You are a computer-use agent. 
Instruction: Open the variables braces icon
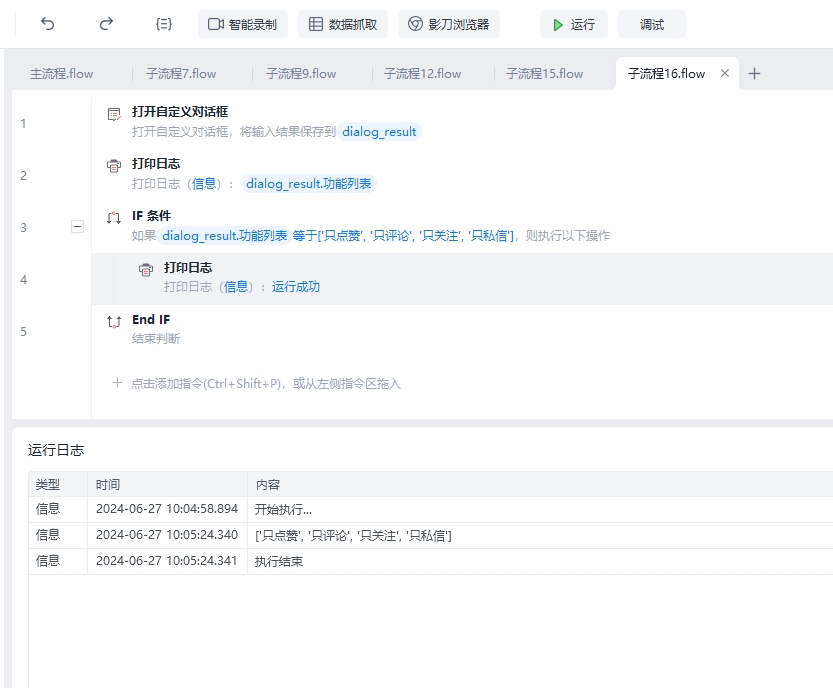(164, 24)
